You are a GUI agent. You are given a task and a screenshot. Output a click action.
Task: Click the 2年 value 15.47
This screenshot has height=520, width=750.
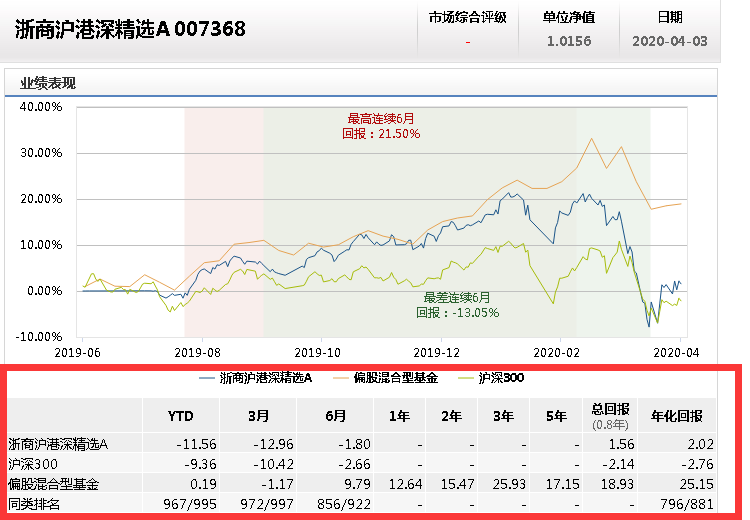[x=458, y=484]
